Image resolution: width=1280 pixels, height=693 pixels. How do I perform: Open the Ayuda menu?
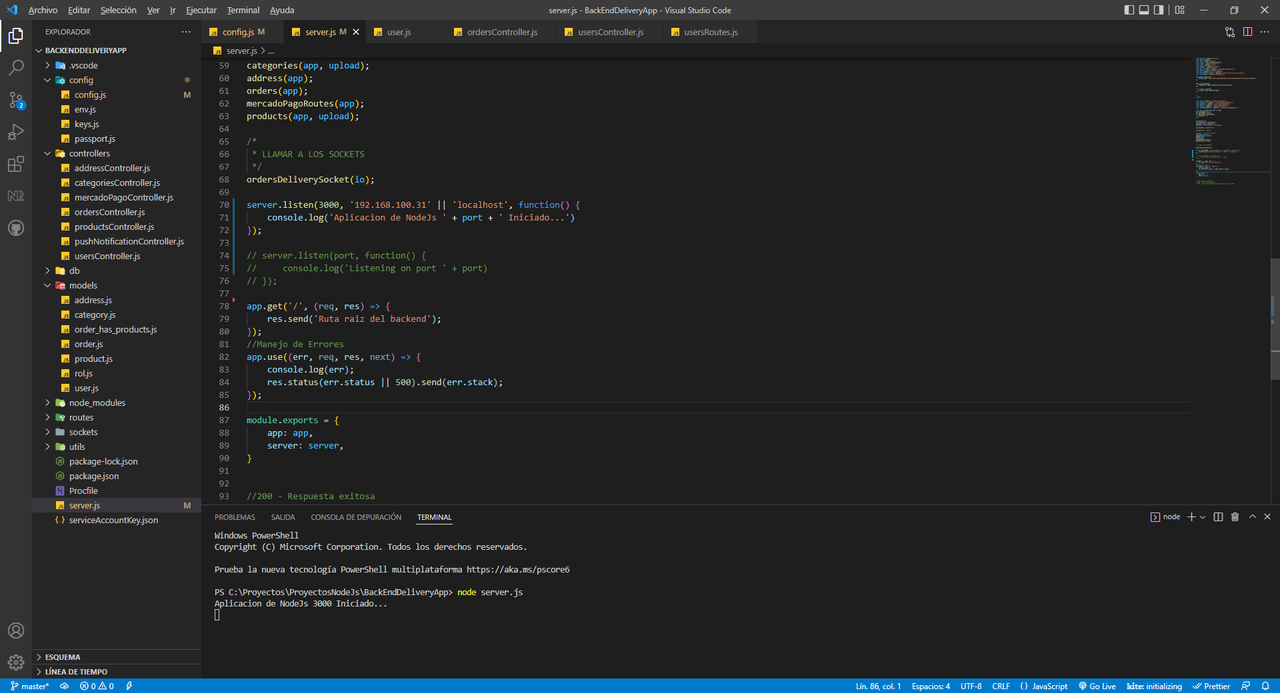click(282, 10)
